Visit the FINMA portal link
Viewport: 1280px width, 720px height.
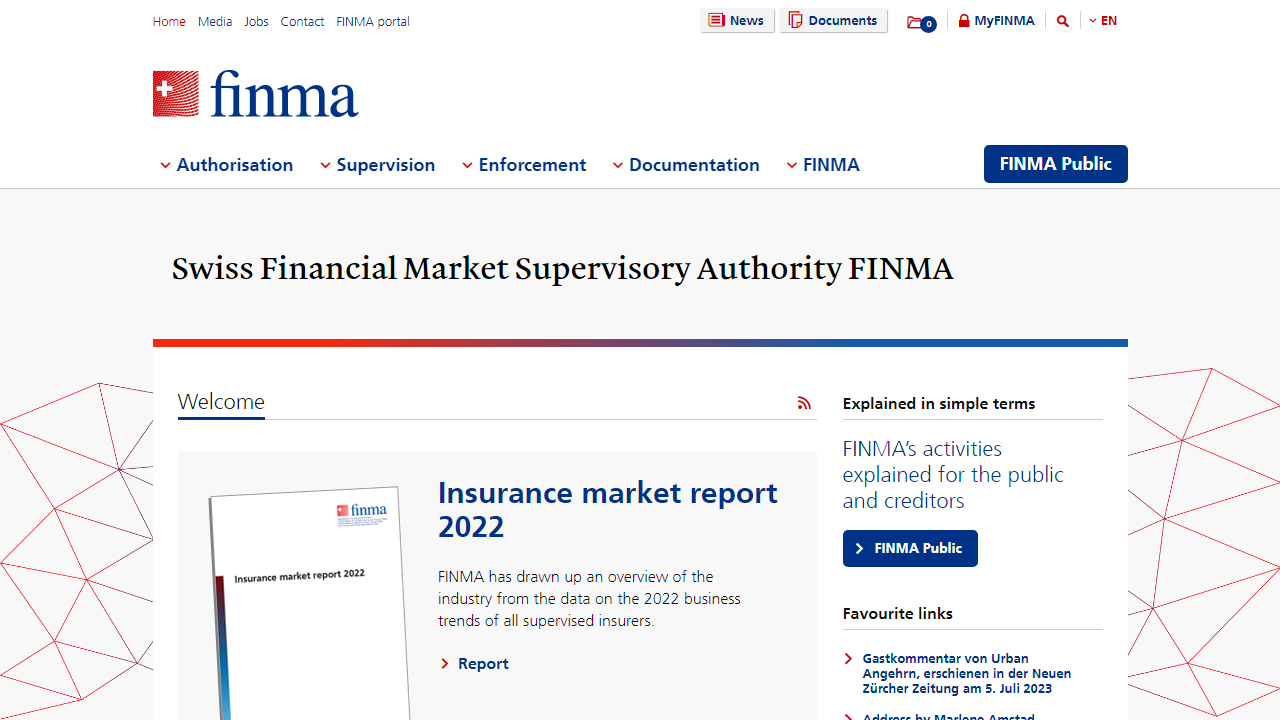372,21
